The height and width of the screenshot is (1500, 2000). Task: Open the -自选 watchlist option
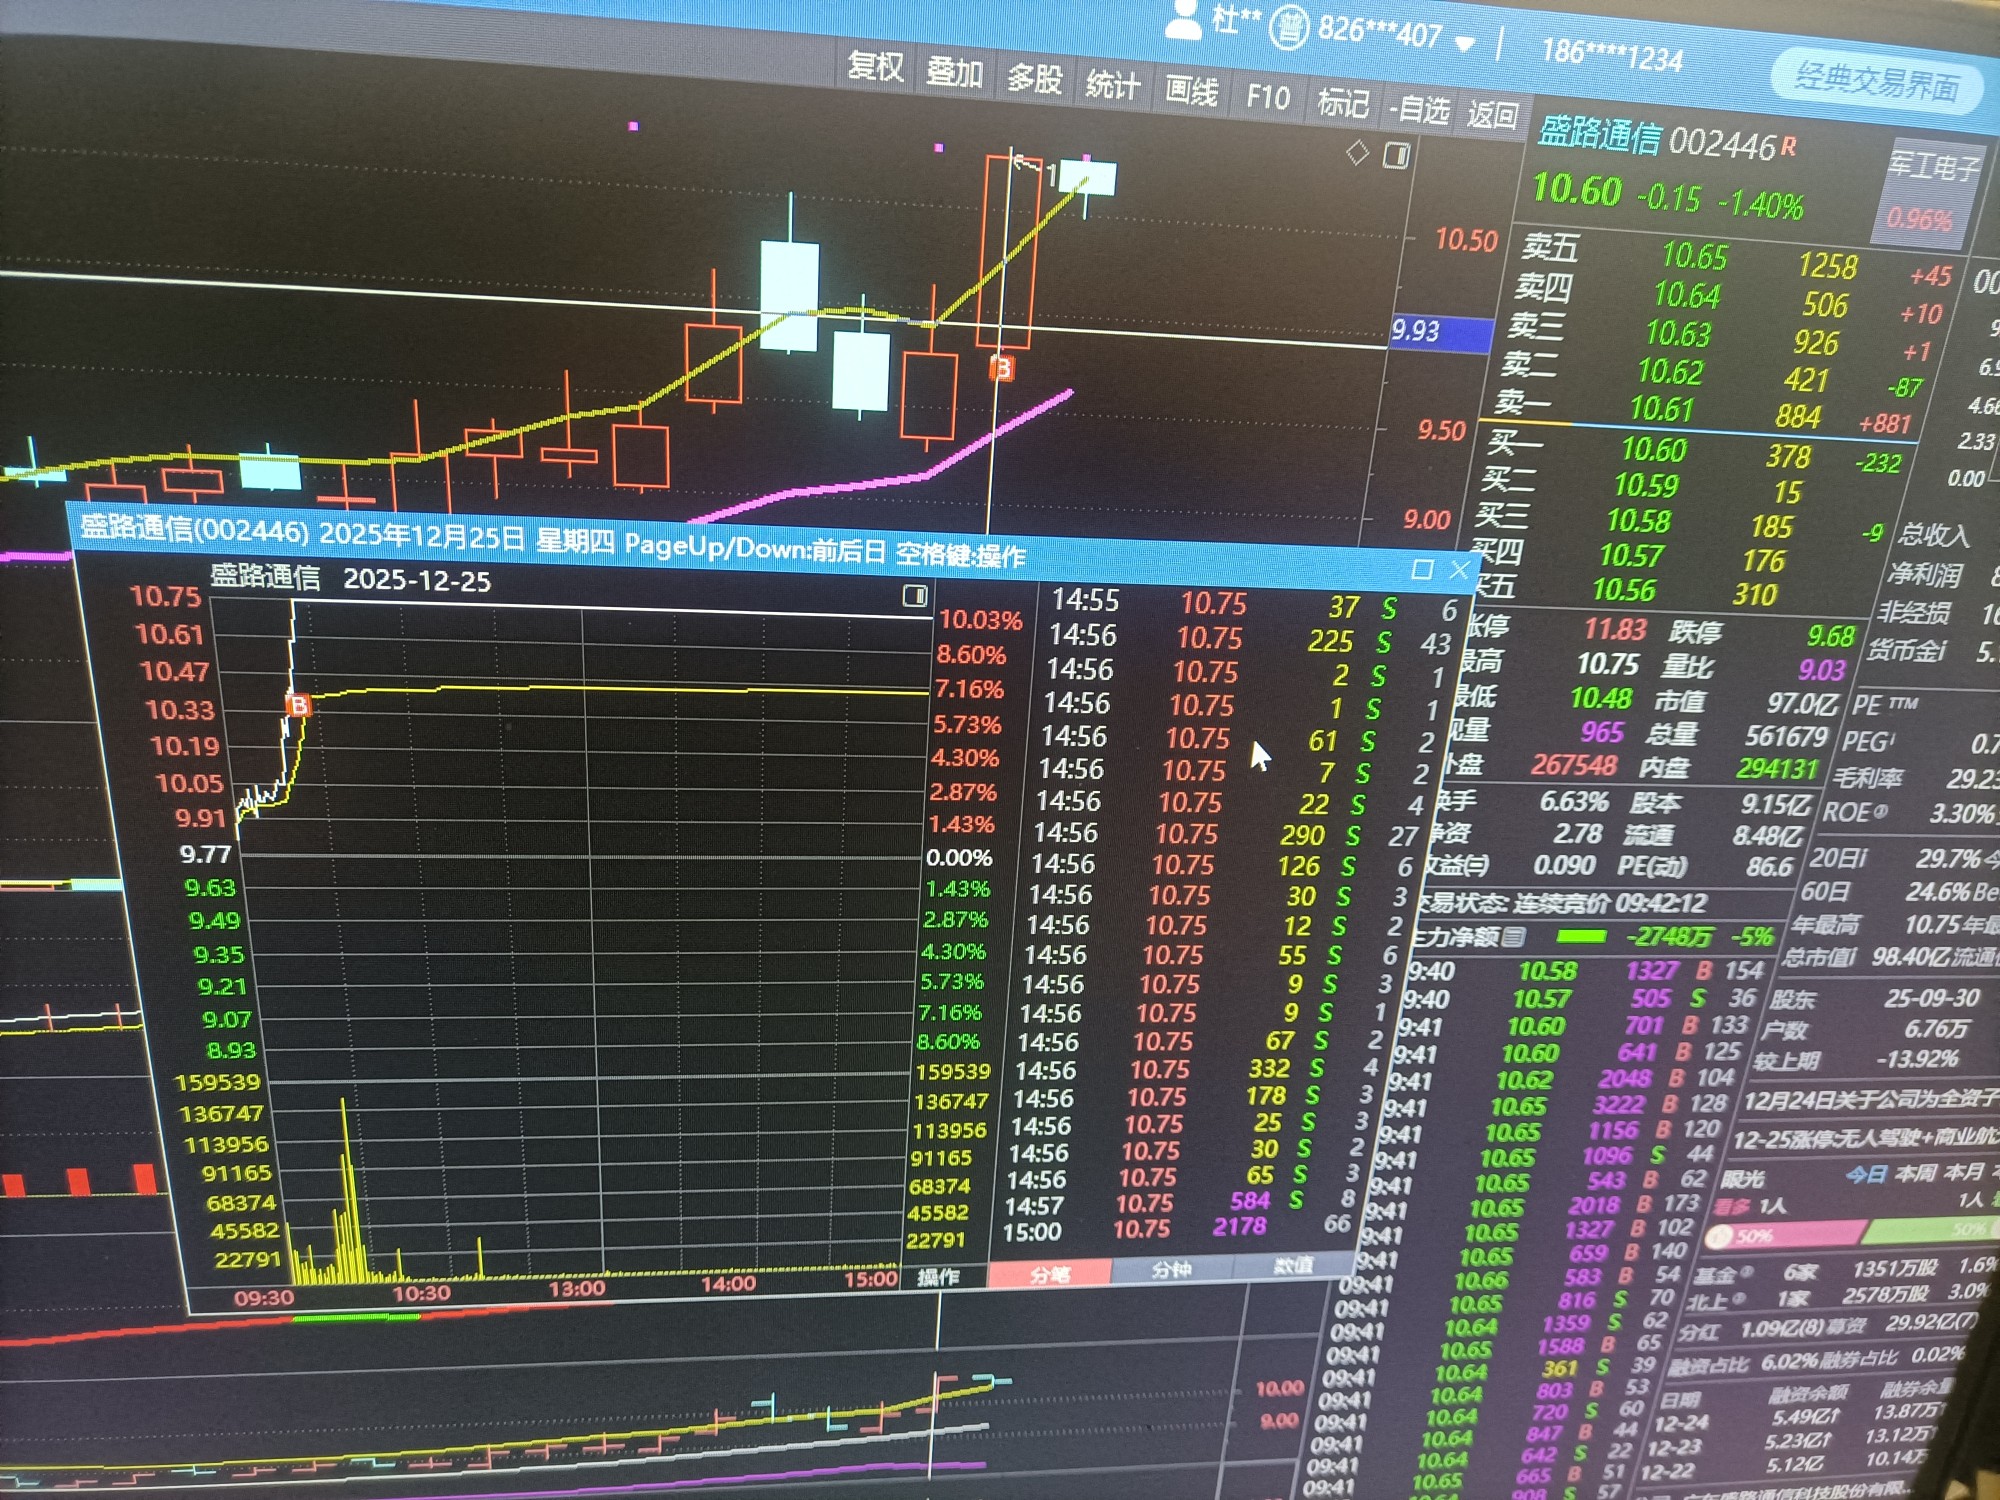(x=1420, y=108)
